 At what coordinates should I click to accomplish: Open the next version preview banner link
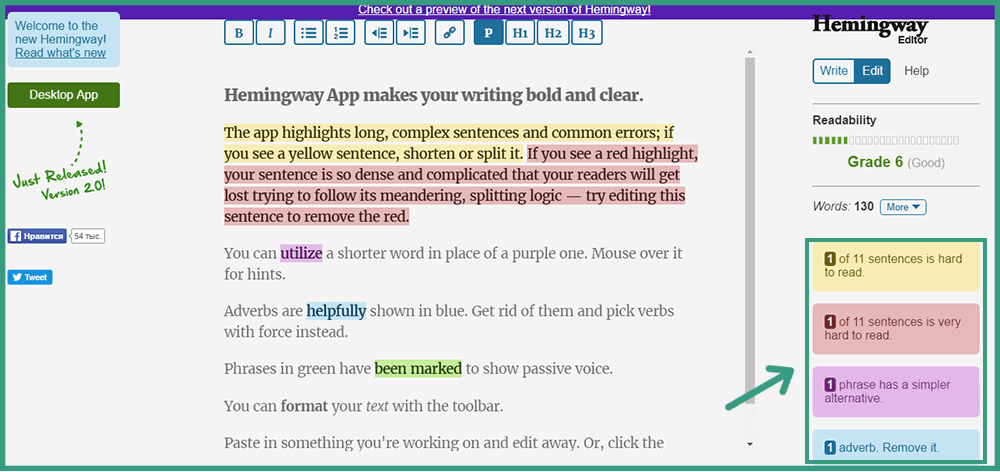coord(504,10)
